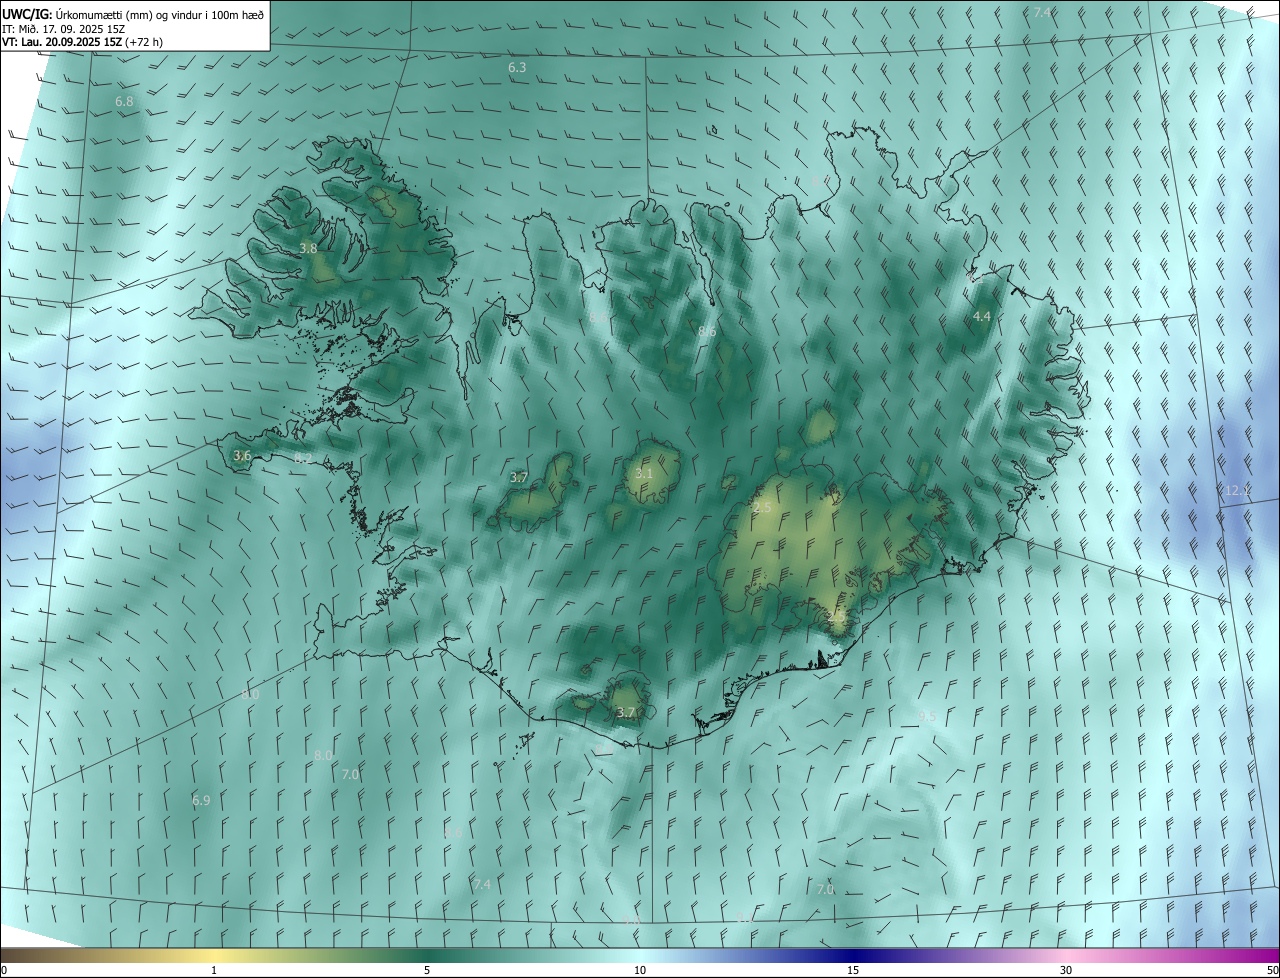
Task: Click the 15 tick label on the color scale
Action: (853, 970)
